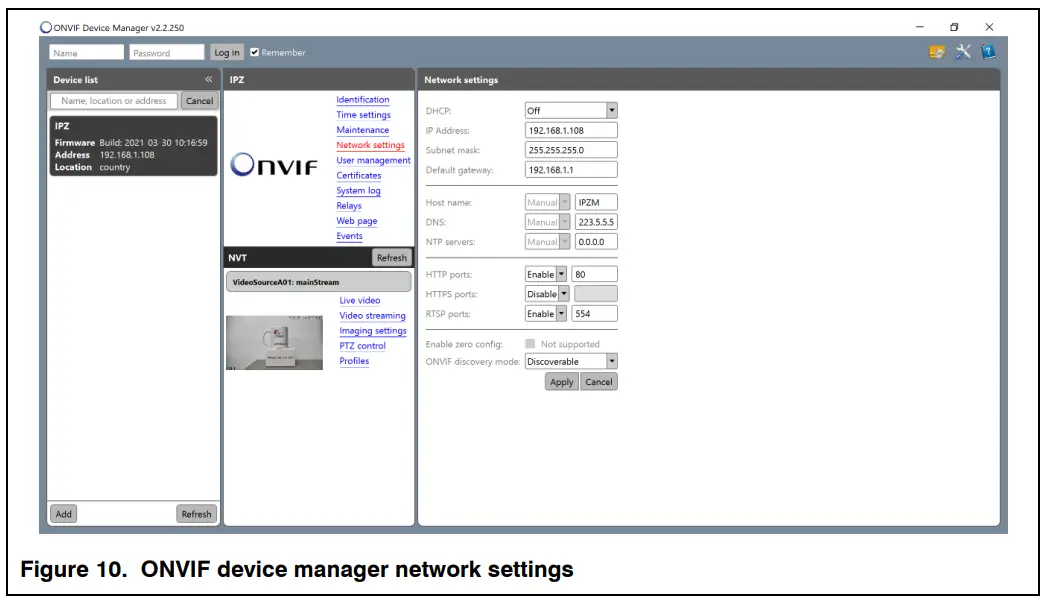Viewport: 1045px width, 601px height.
Task: Click the IPZ panel header
Action: (x=319, y=79)
